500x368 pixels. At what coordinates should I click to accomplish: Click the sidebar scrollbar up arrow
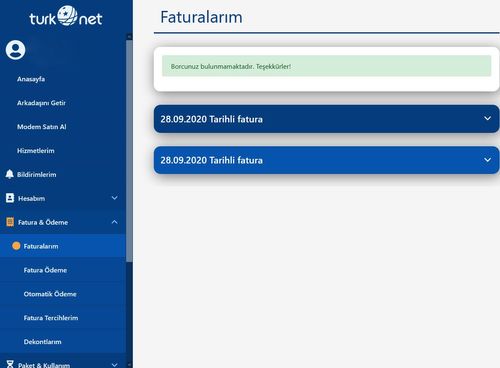click(x=129, y=37)
